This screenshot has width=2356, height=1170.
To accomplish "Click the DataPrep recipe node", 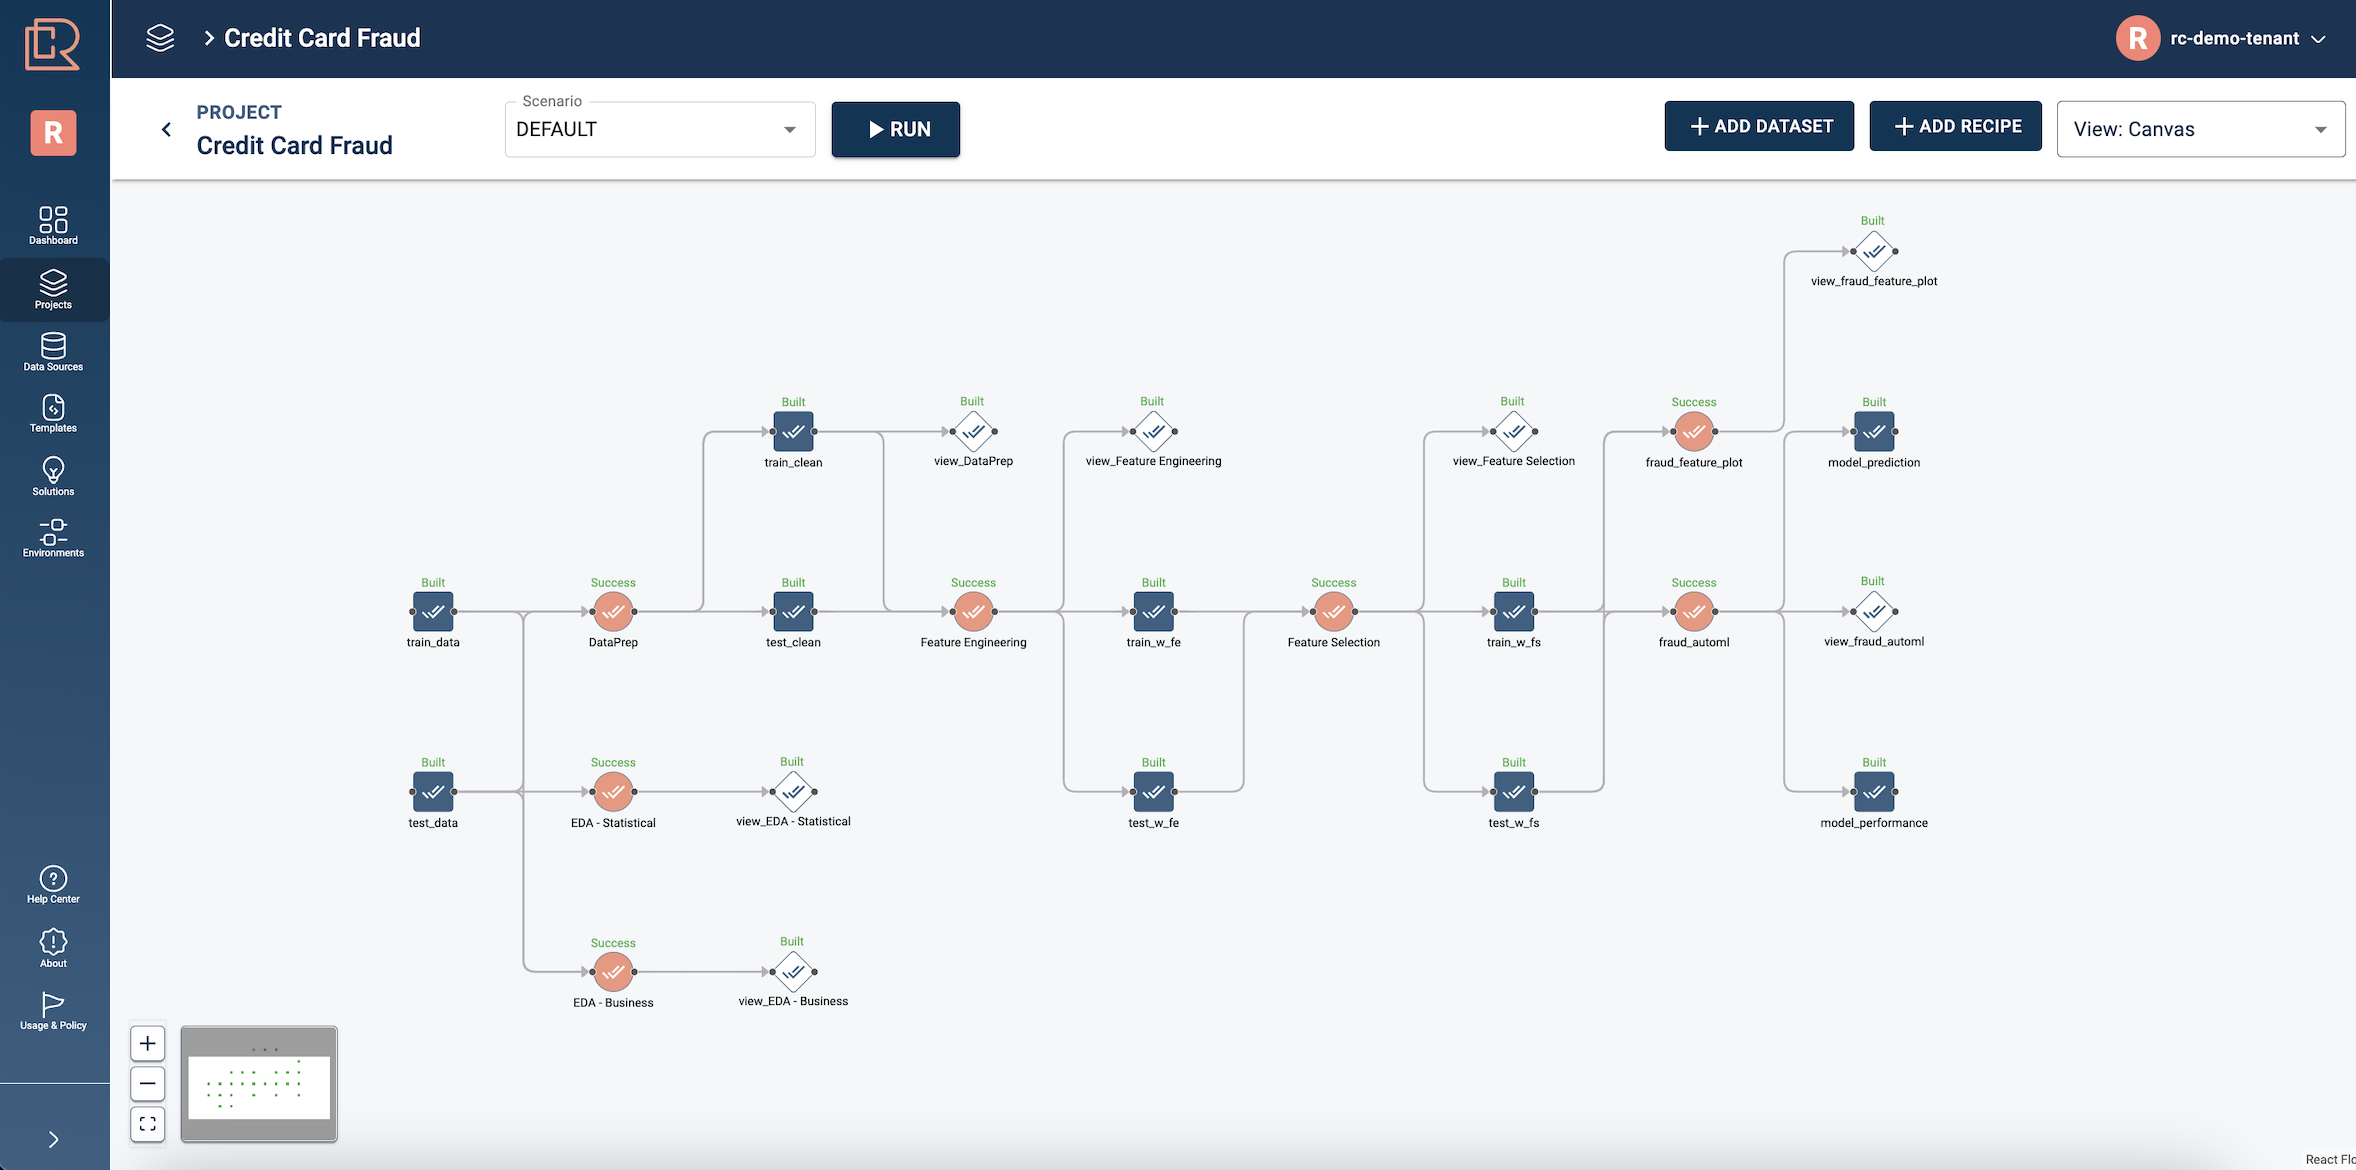I will pyautogui.click(x=613, y=612).
